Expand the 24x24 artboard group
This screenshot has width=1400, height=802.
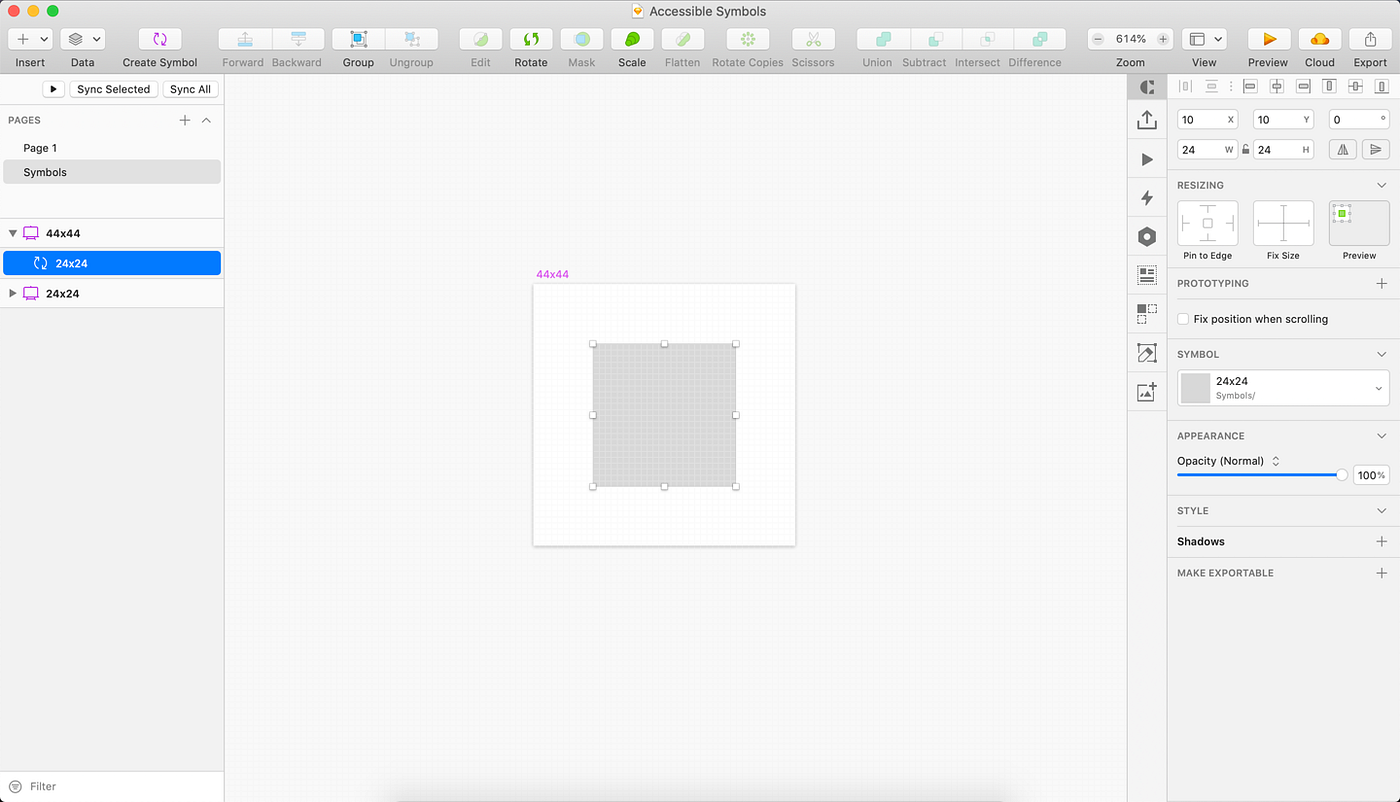[x=14, y=292]
